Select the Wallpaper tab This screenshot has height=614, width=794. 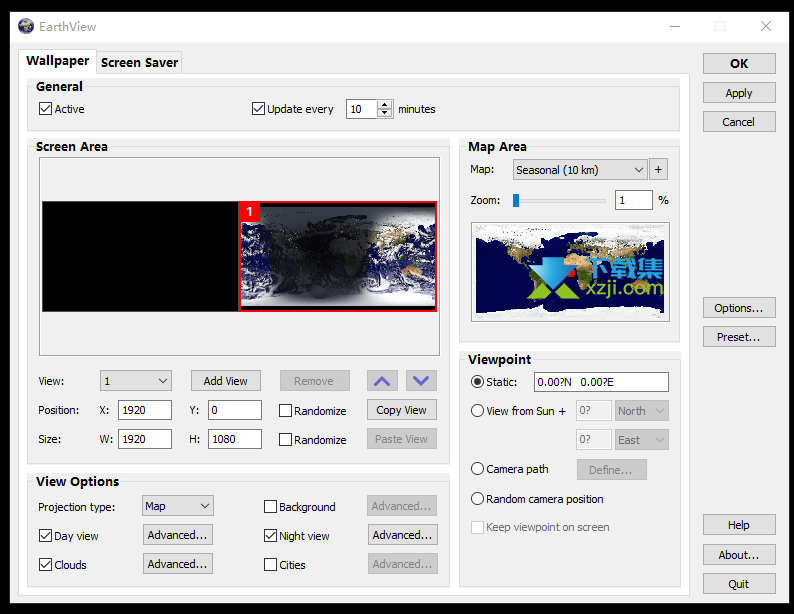[x=57, y=61]
